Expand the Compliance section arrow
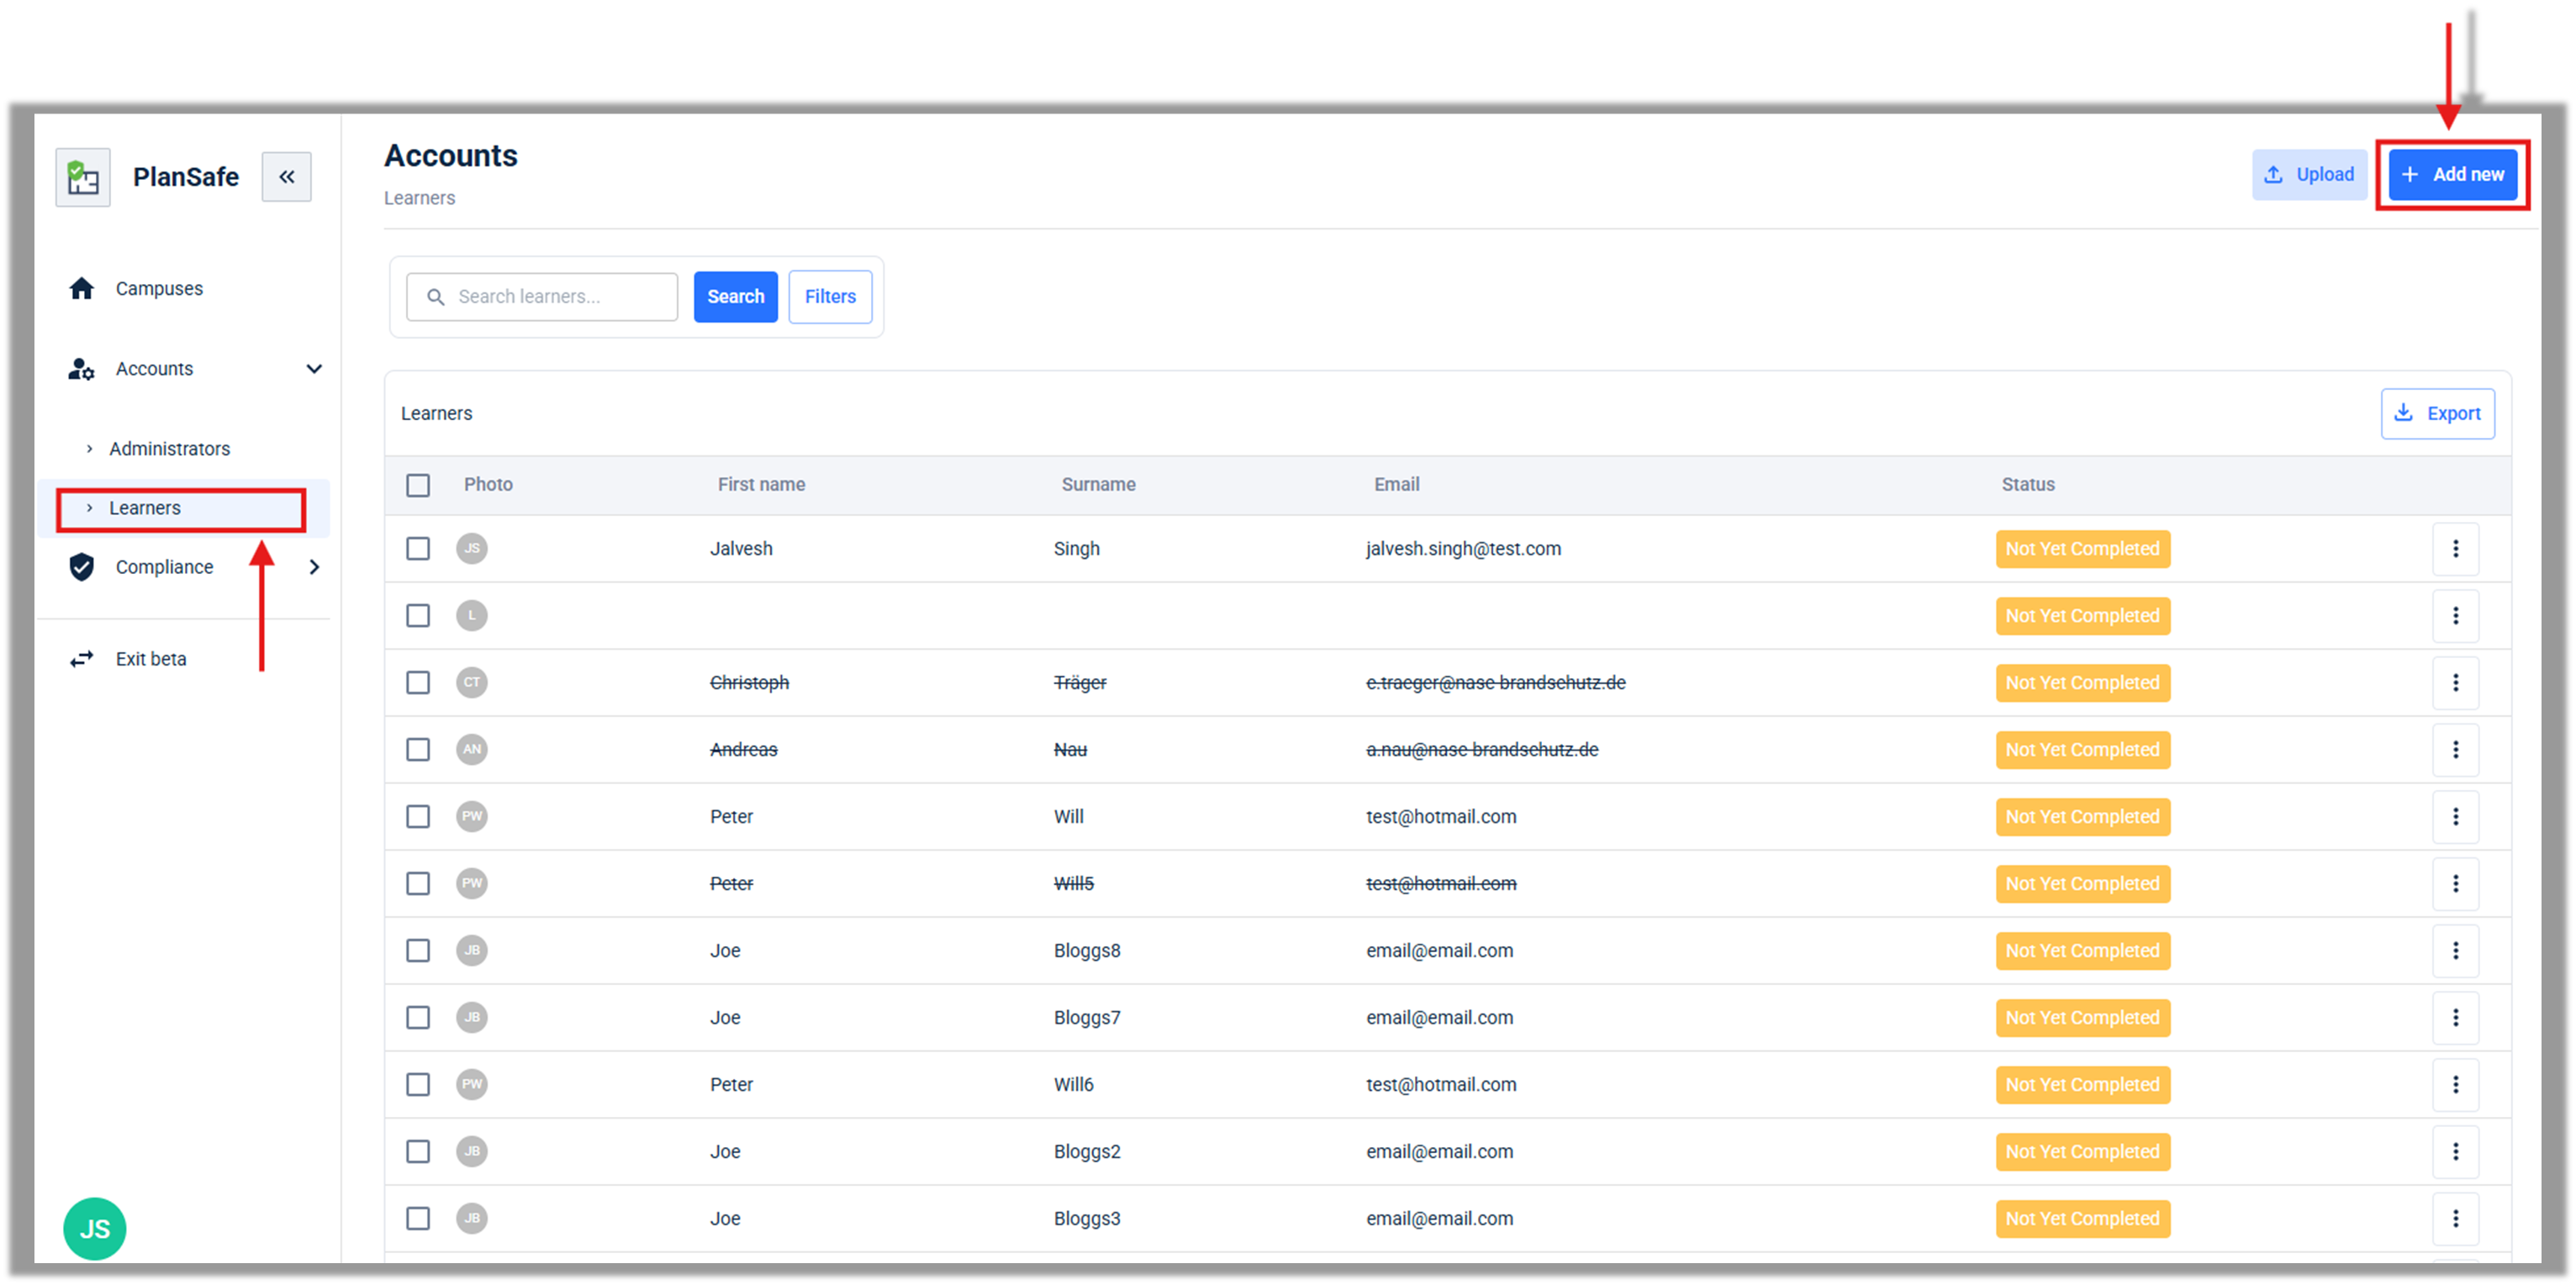 click(314, 567)
